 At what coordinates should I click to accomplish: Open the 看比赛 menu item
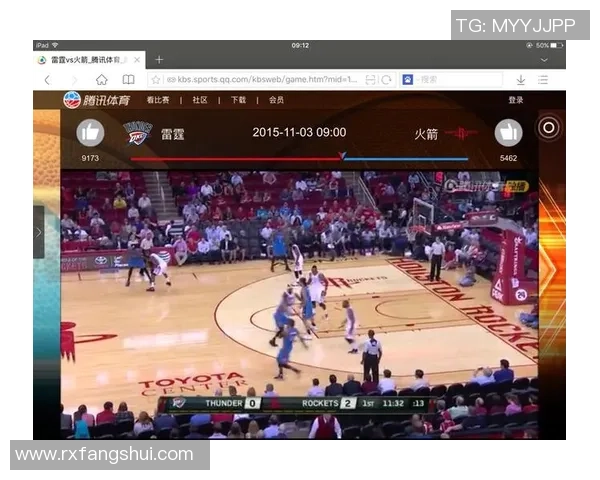[x=158, y=100]
